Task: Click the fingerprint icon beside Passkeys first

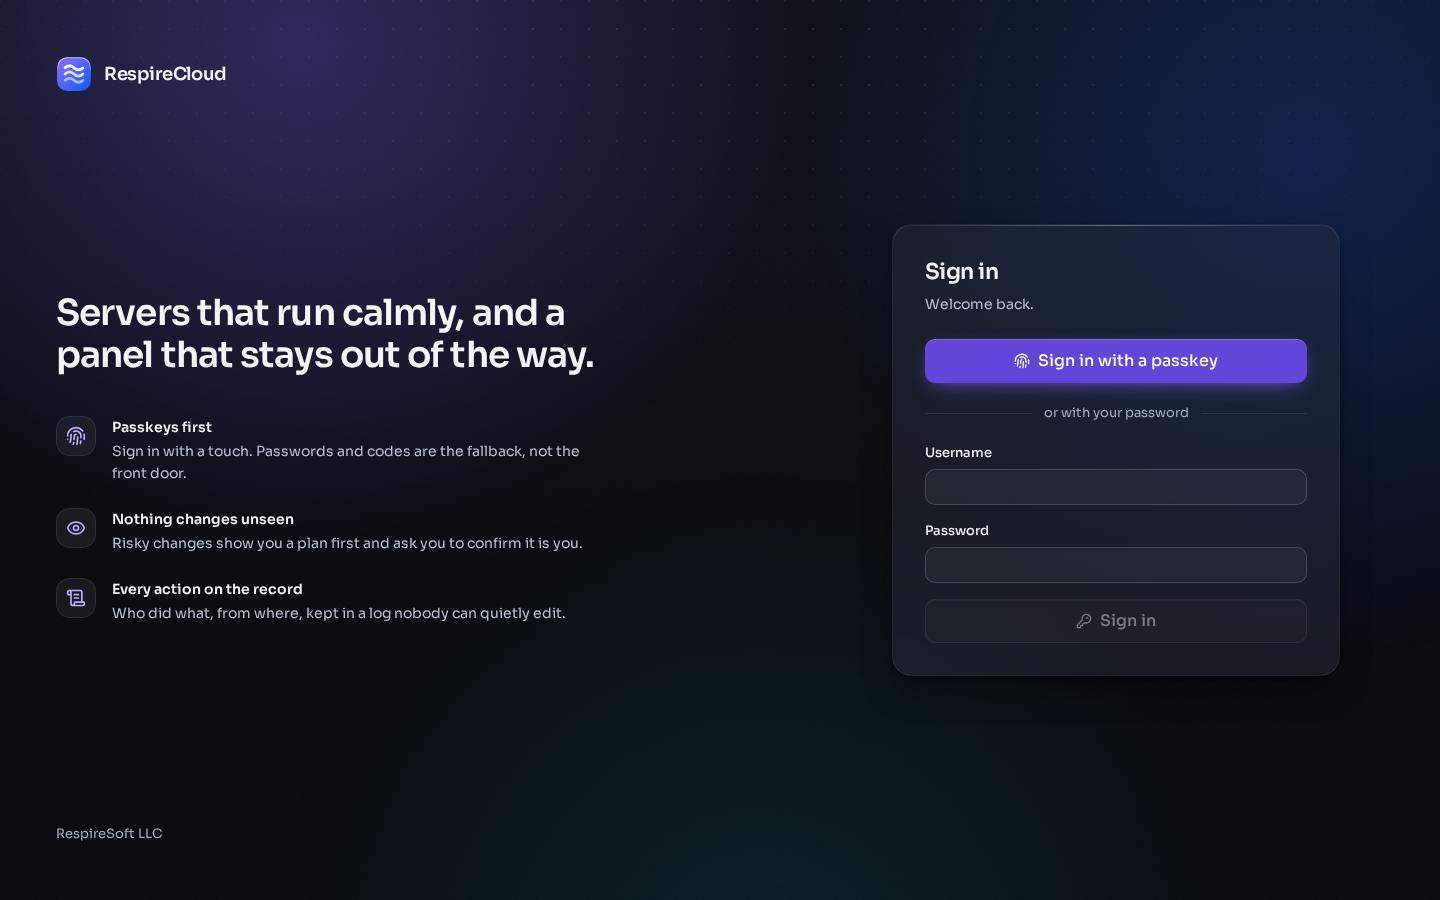Action: [76, 436]
